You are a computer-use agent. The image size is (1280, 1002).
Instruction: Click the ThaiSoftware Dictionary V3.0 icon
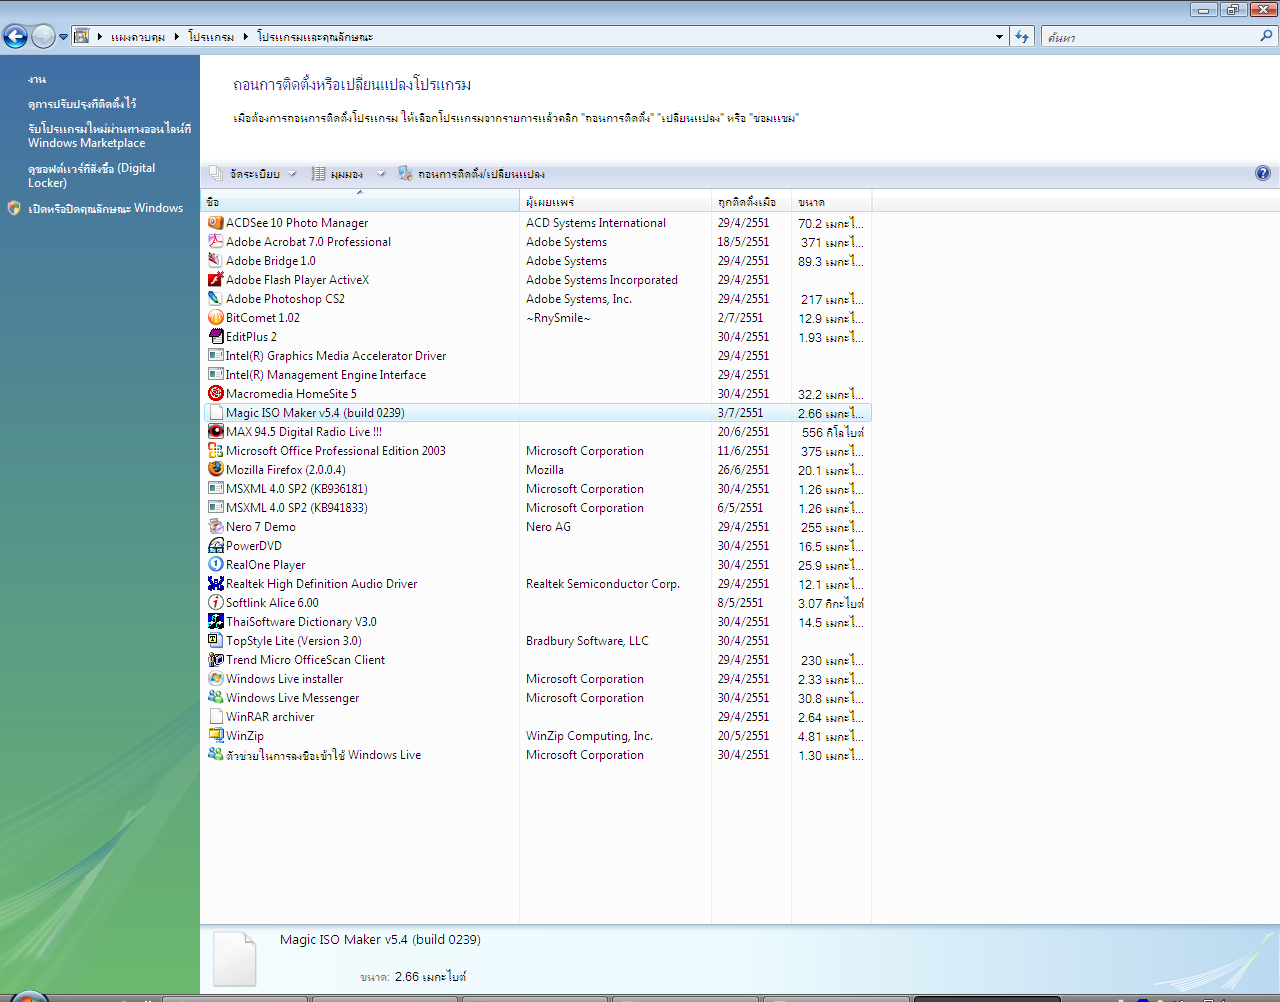[215, 622]
